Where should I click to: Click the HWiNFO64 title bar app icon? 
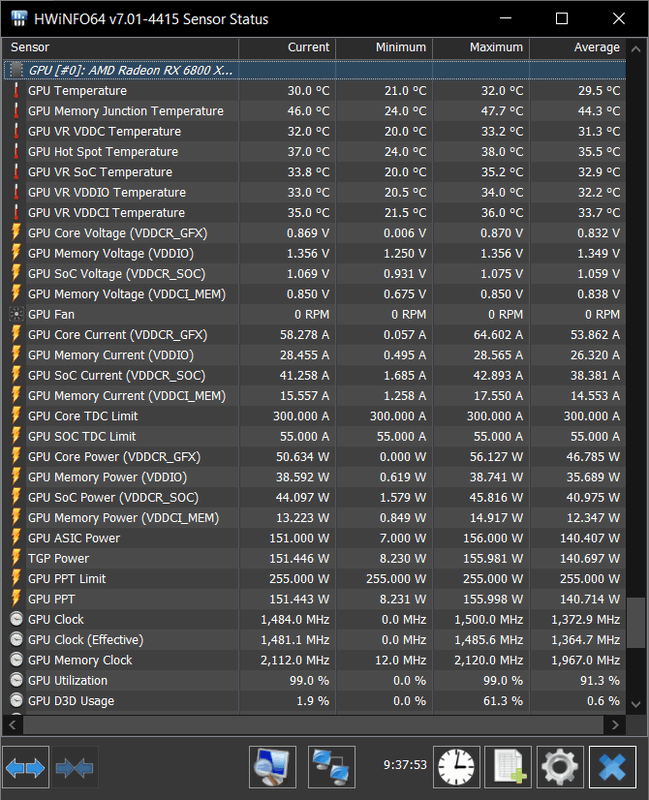point(19,18)
